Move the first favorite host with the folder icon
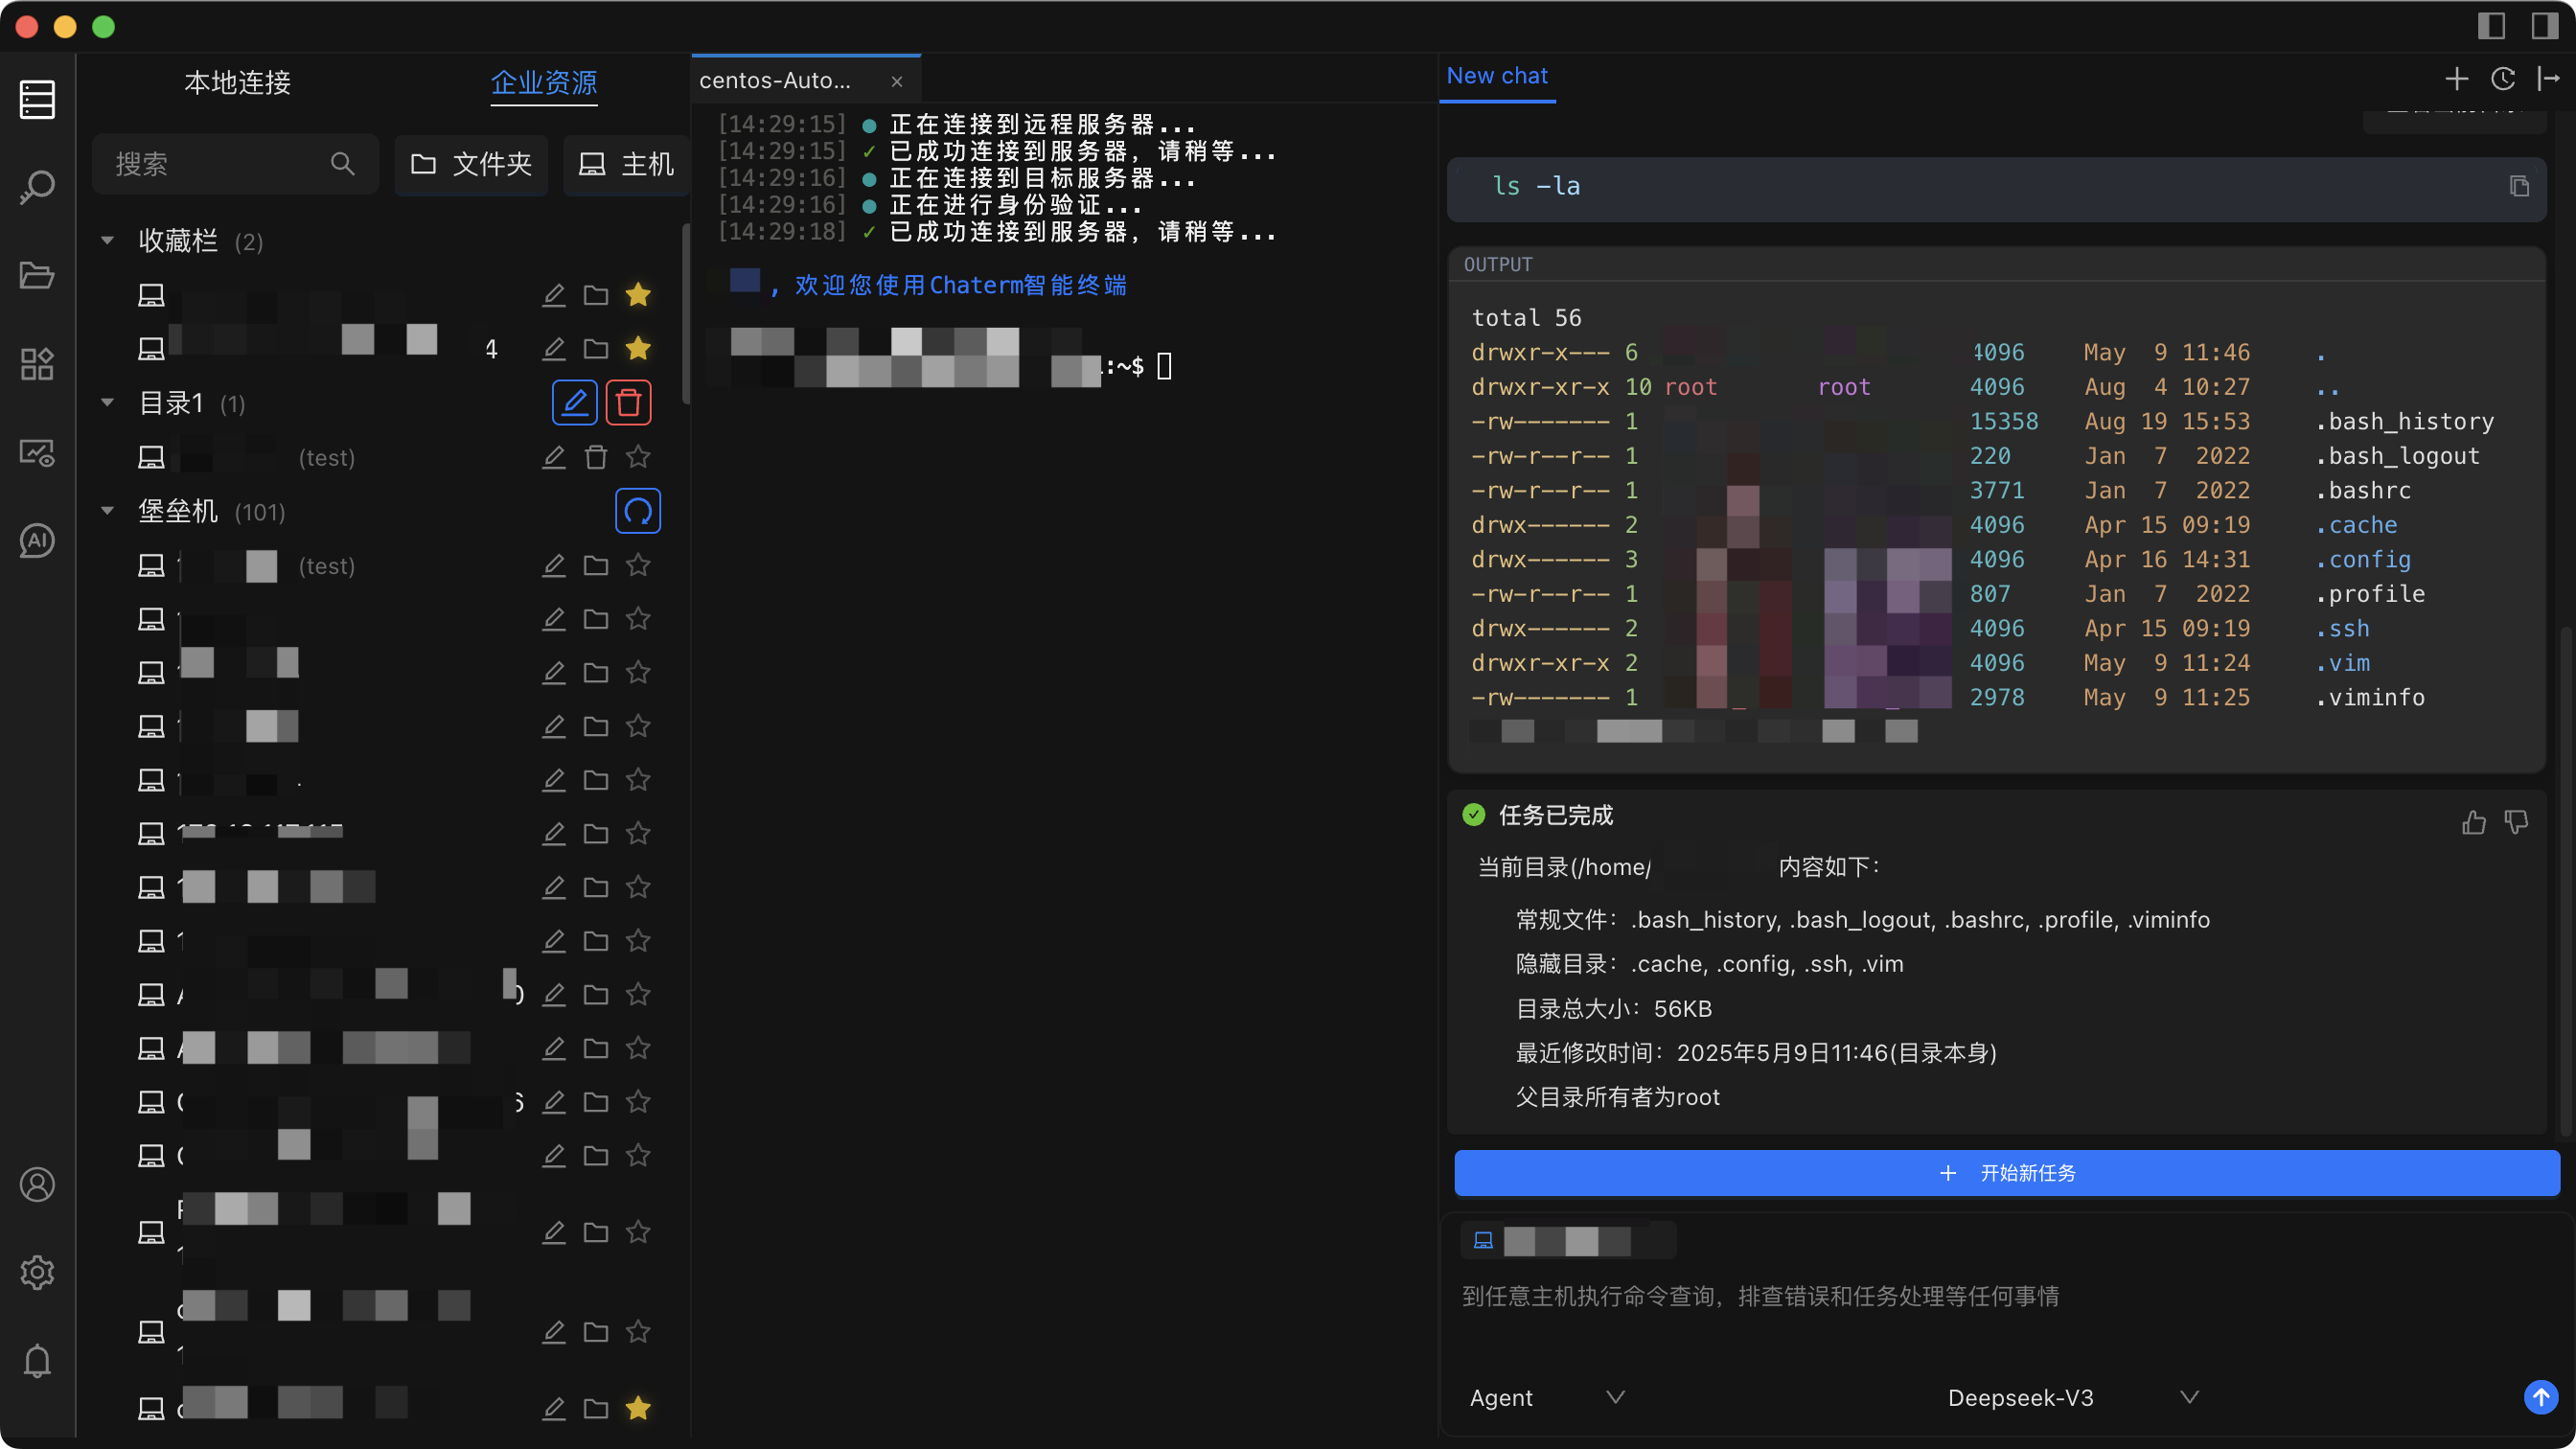The height and width of the screenshot is (1449, 2576). [596, 294]
